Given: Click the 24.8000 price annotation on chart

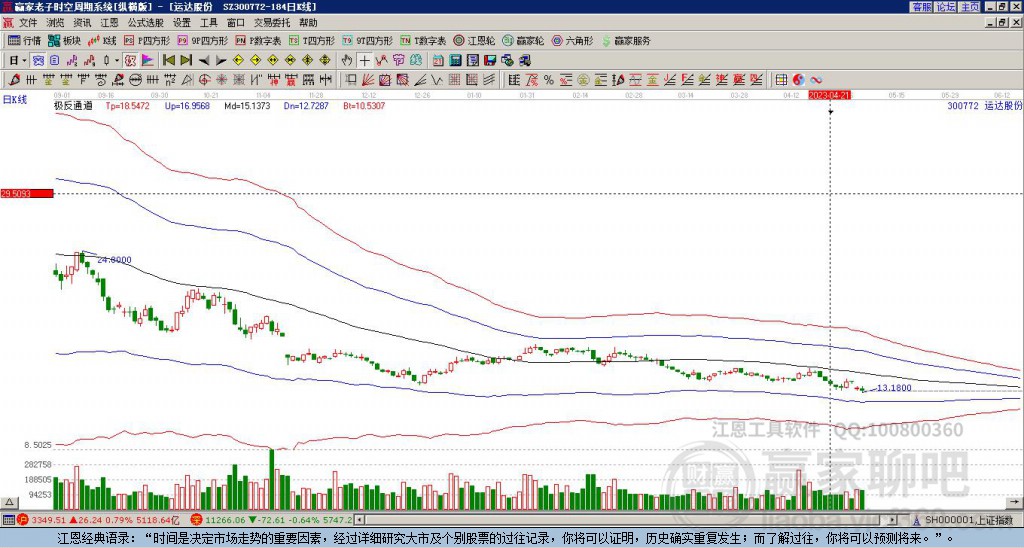Looking at the screenshot, I should click(114, 260).
